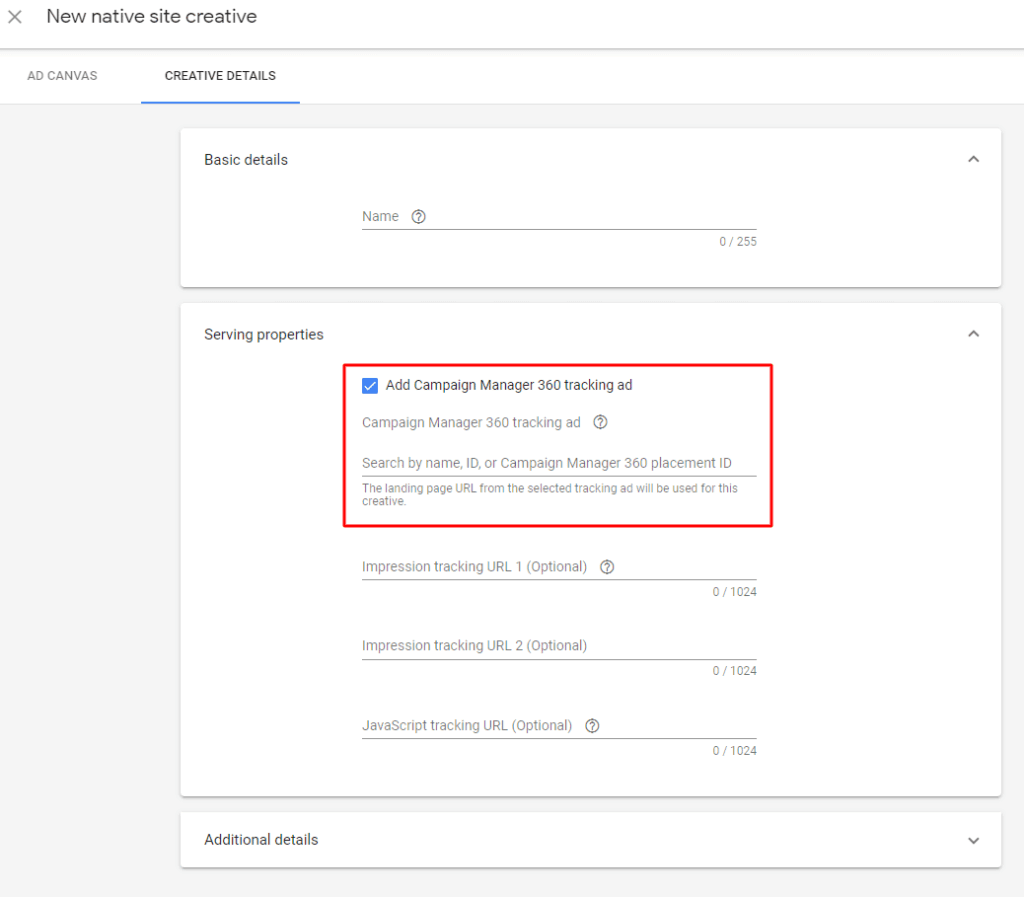Select the Creative Details tab

click(x=220, y=76)
